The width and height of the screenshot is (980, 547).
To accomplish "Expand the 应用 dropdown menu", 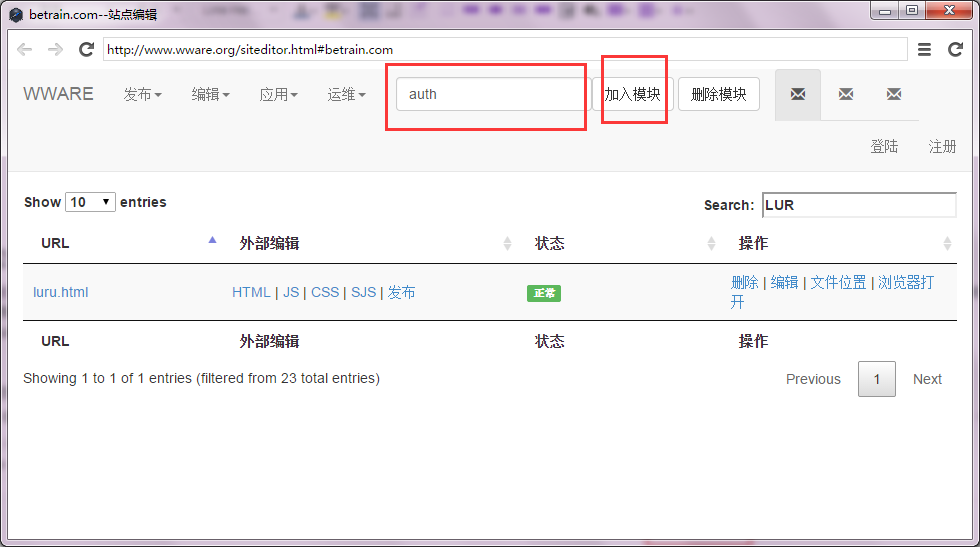I will [x=279, y=94].
